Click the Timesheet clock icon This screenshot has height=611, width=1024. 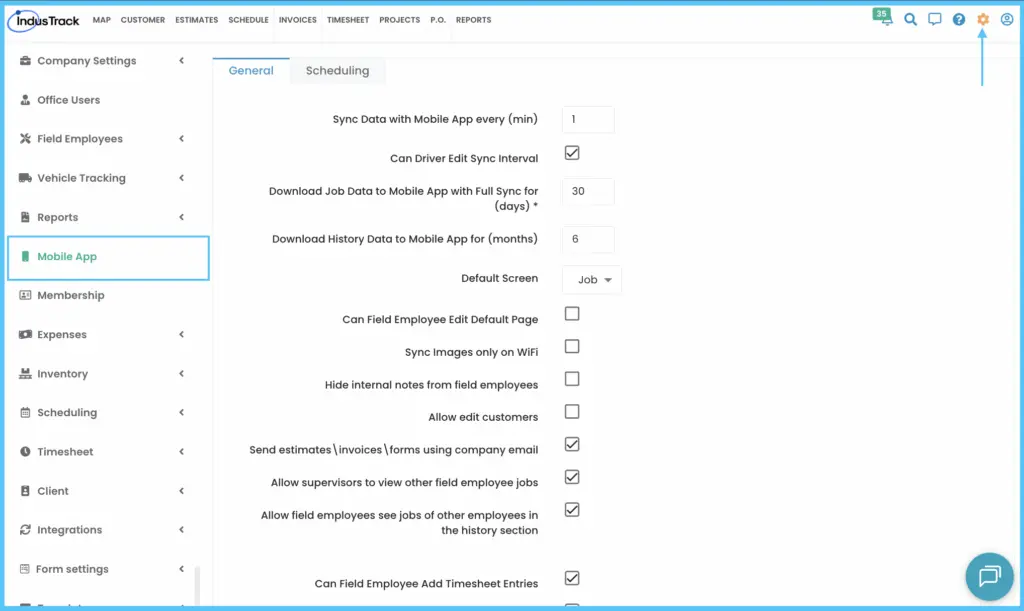coord(25,452)
